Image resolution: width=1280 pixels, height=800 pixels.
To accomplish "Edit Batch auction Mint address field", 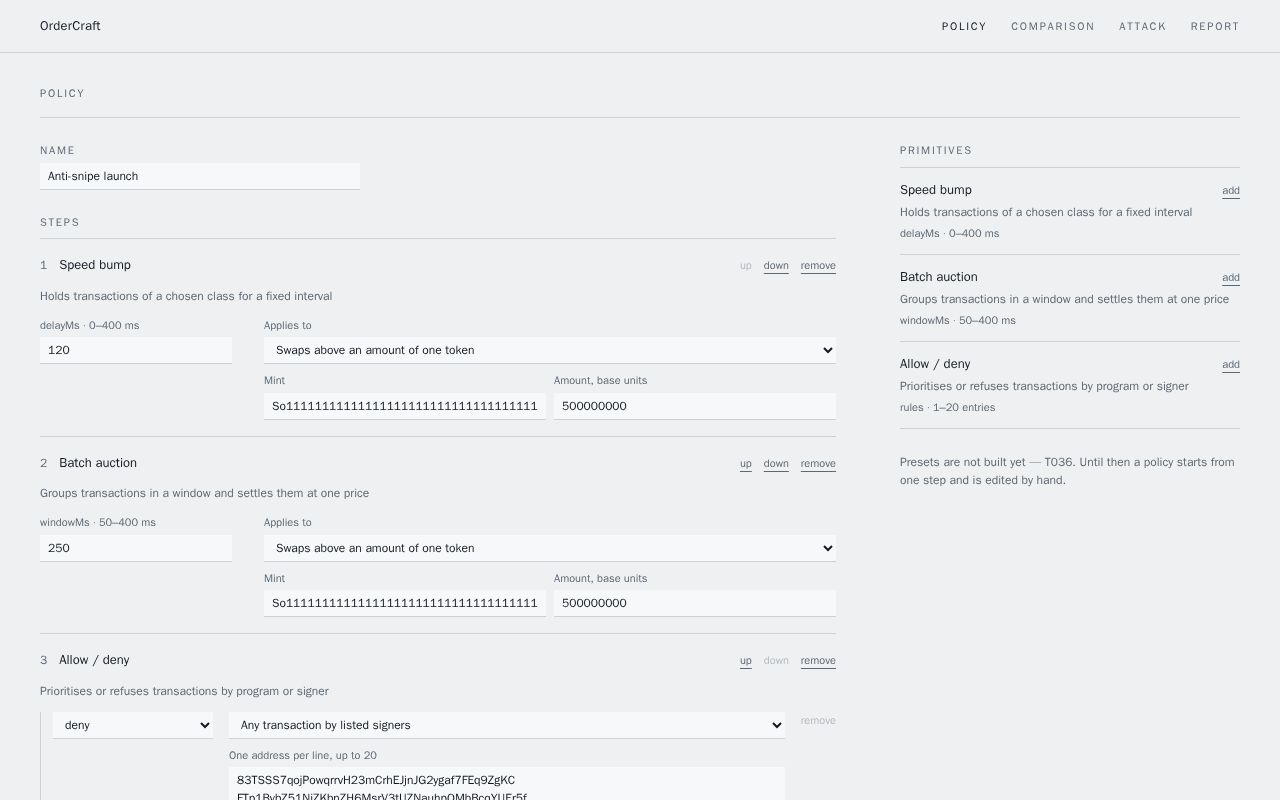I will 405,603.
